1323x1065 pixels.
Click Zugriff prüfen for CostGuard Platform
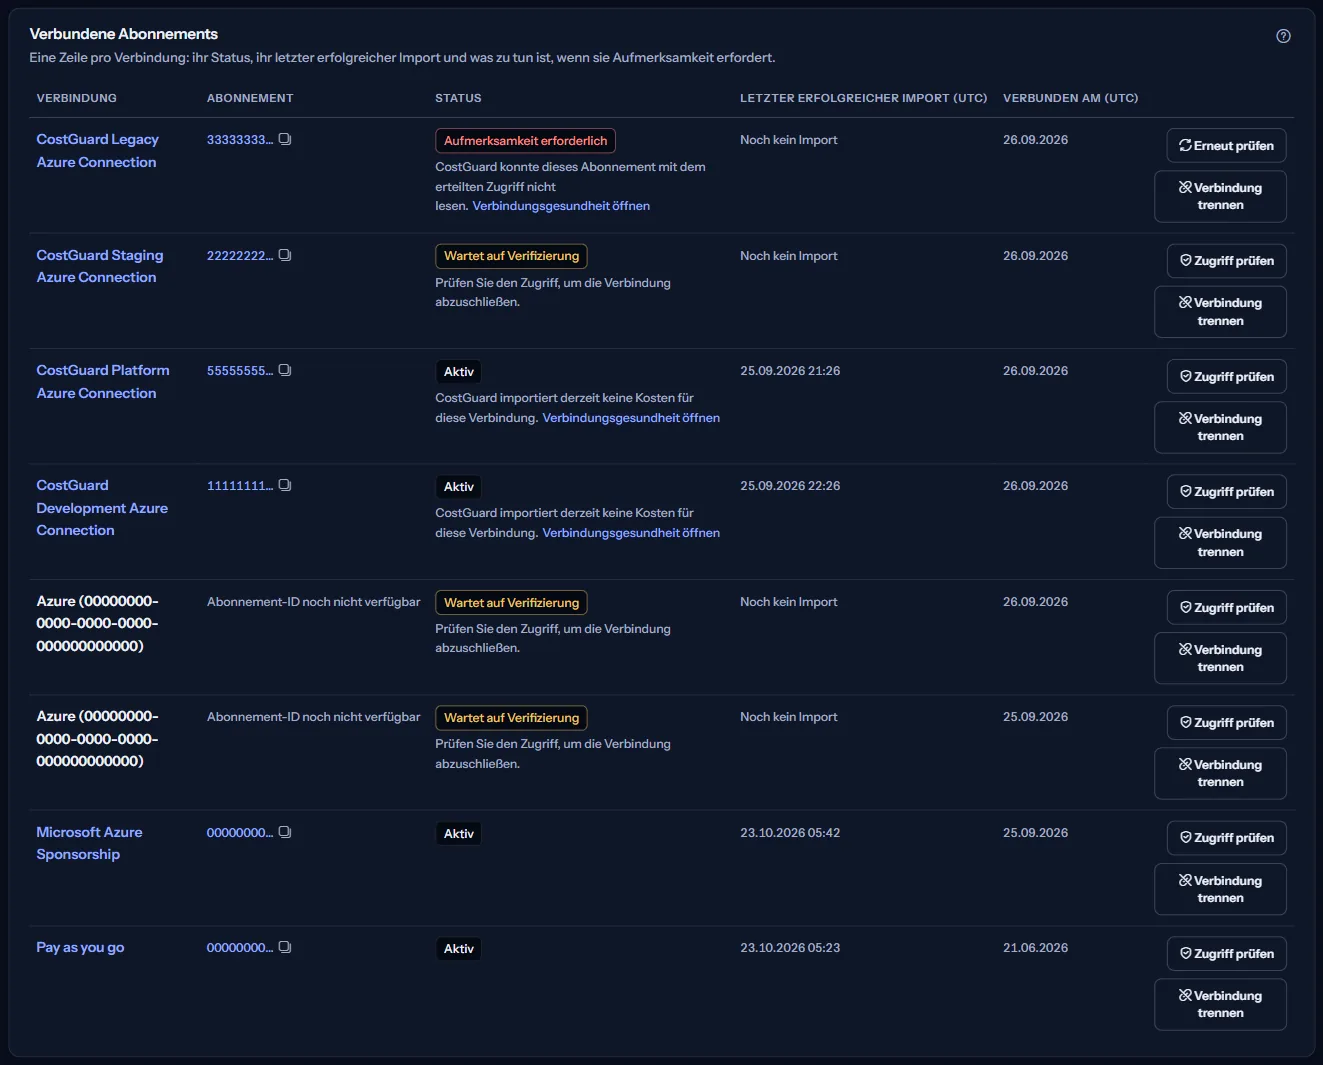tap(1226, 376)
